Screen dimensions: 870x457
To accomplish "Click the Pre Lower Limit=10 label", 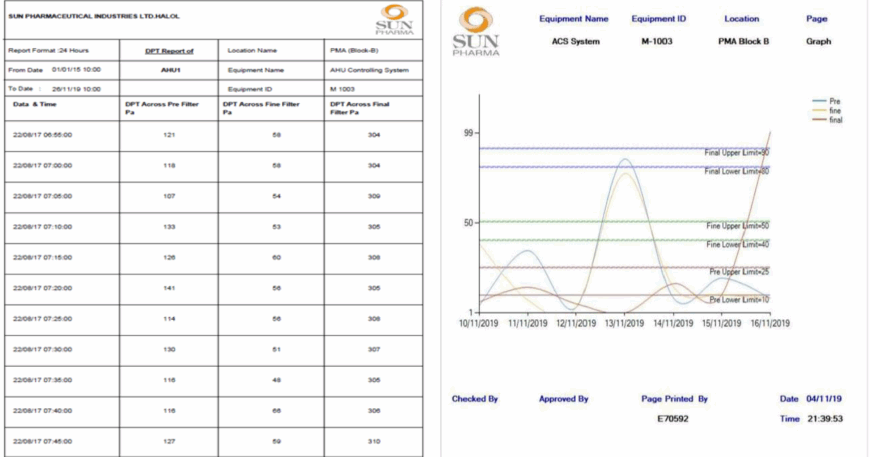I will (739, 300).
